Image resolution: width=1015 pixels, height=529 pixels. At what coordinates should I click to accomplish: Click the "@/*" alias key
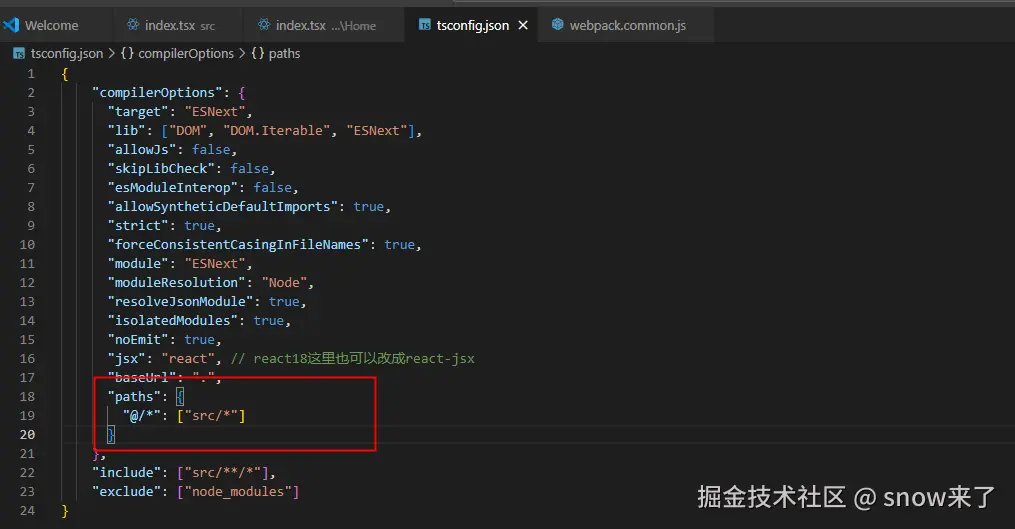pyautogui.click(x=142, y=415)
